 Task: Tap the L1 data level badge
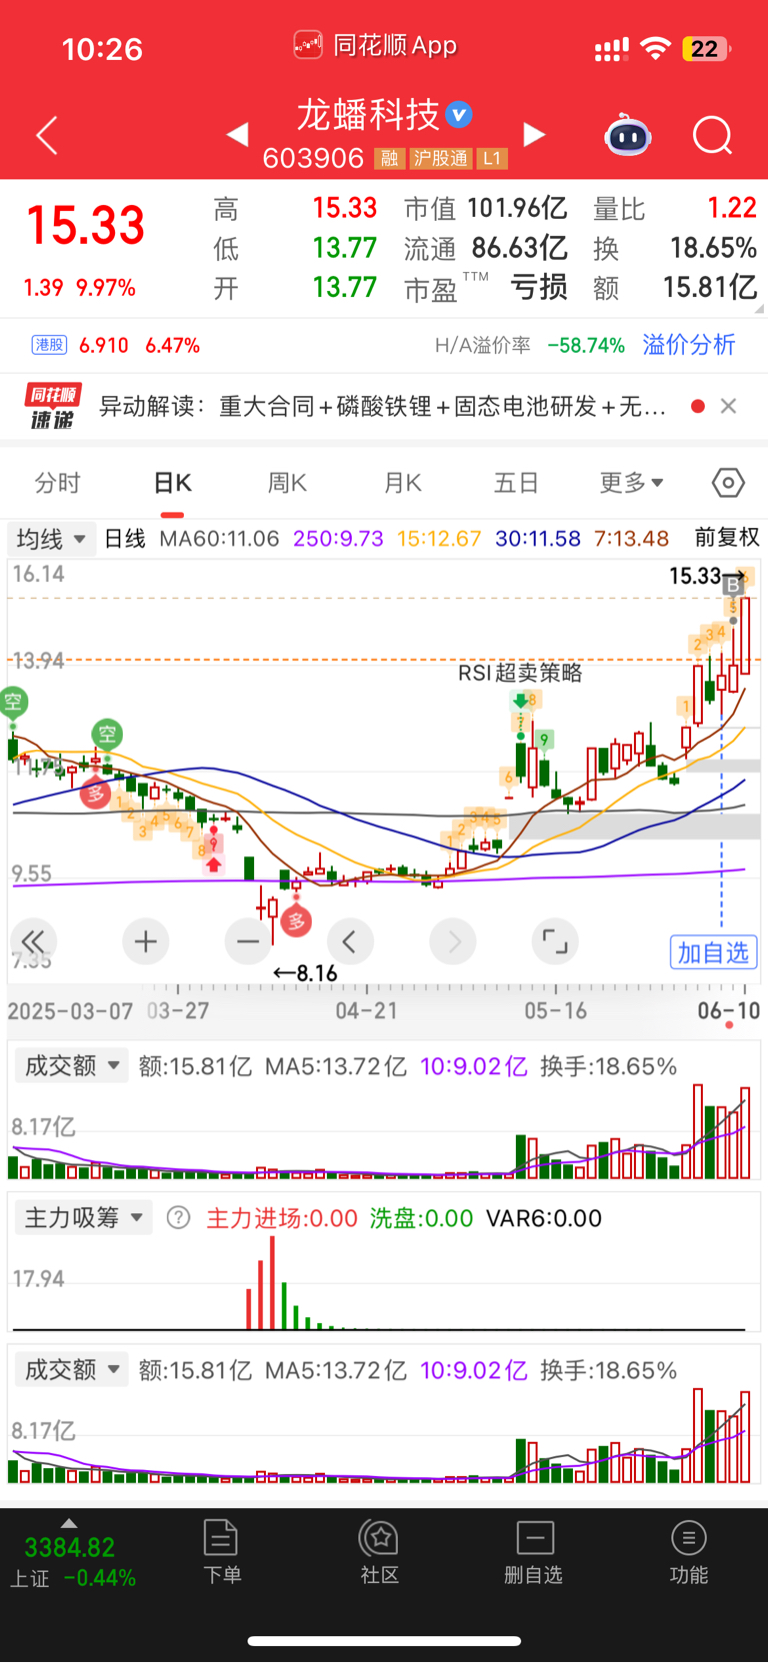click(492, 159)
